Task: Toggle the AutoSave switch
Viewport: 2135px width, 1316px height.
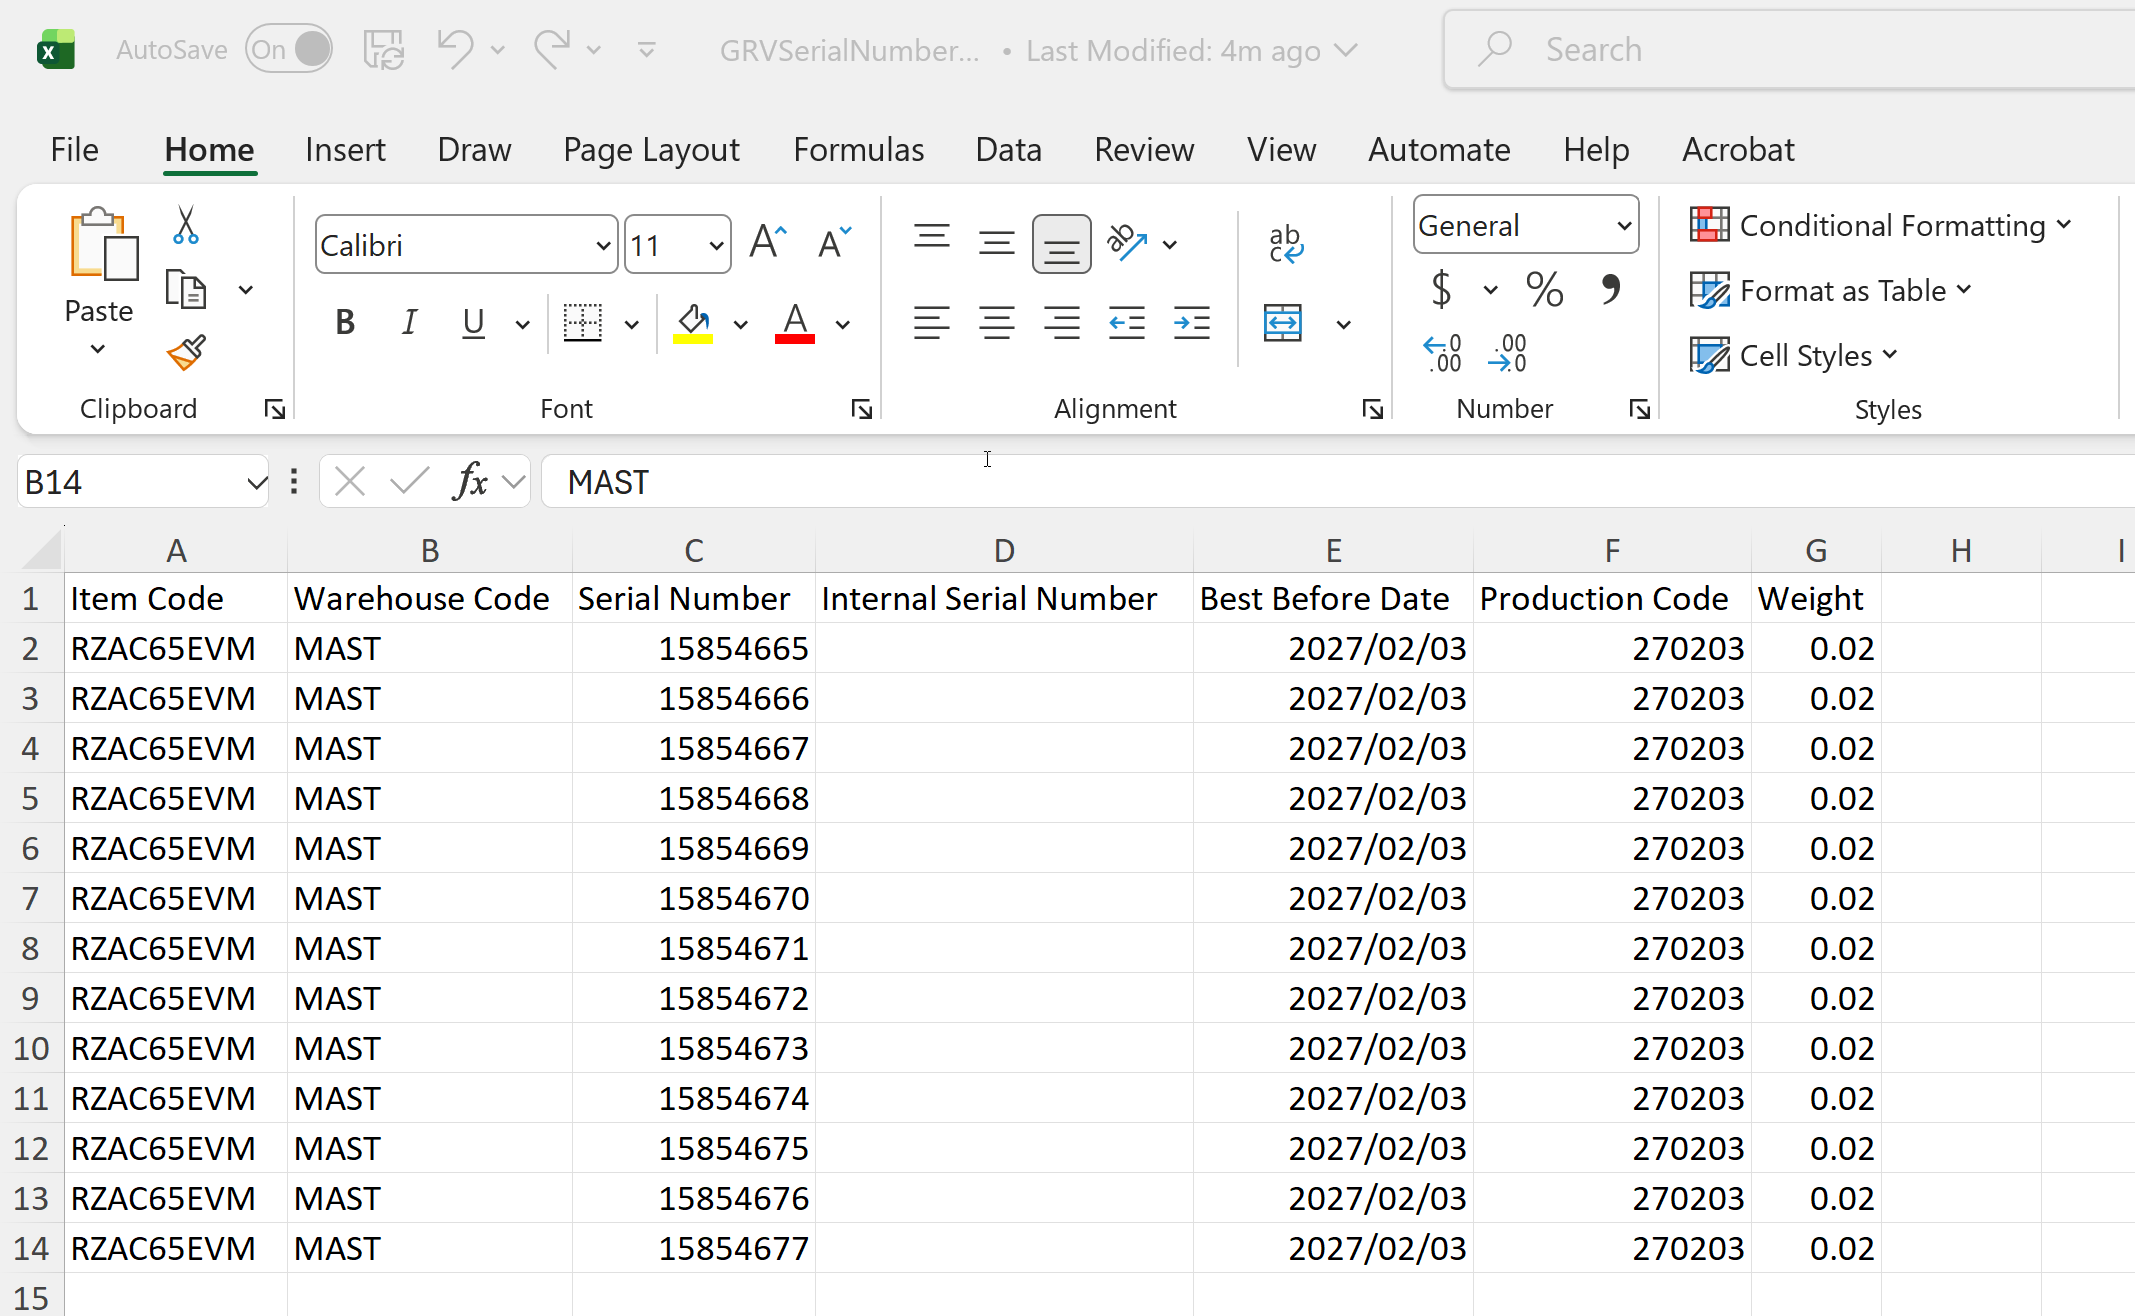Action: [289, 50]
